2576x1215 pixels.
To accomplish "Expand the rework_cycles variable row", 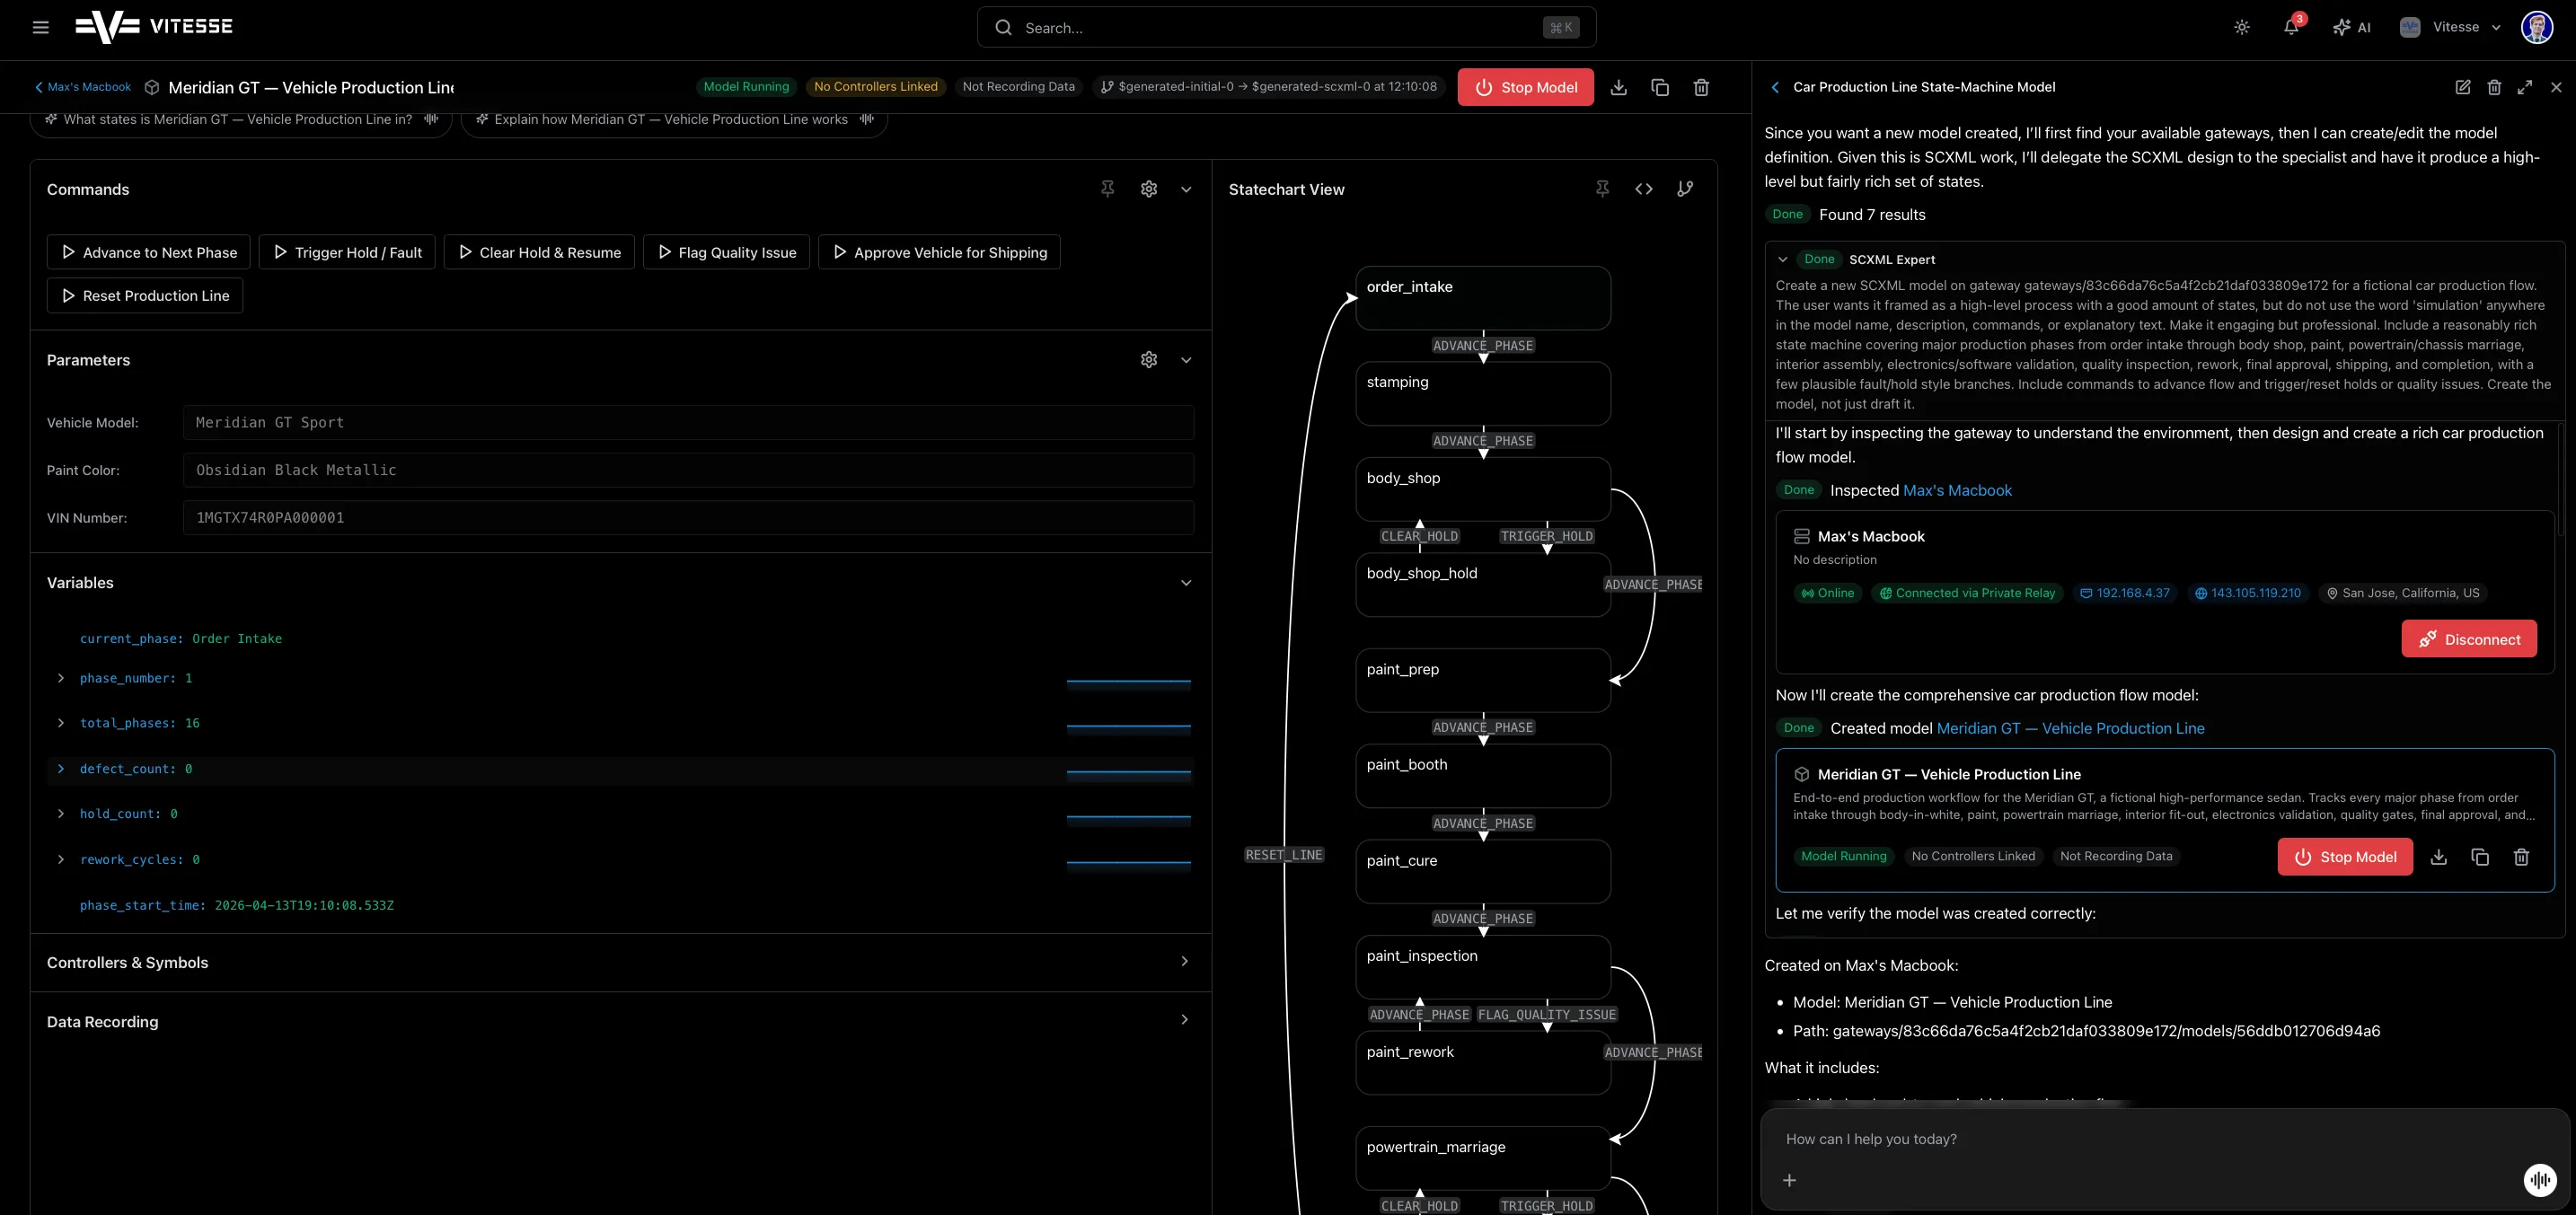I will [61, 859].
